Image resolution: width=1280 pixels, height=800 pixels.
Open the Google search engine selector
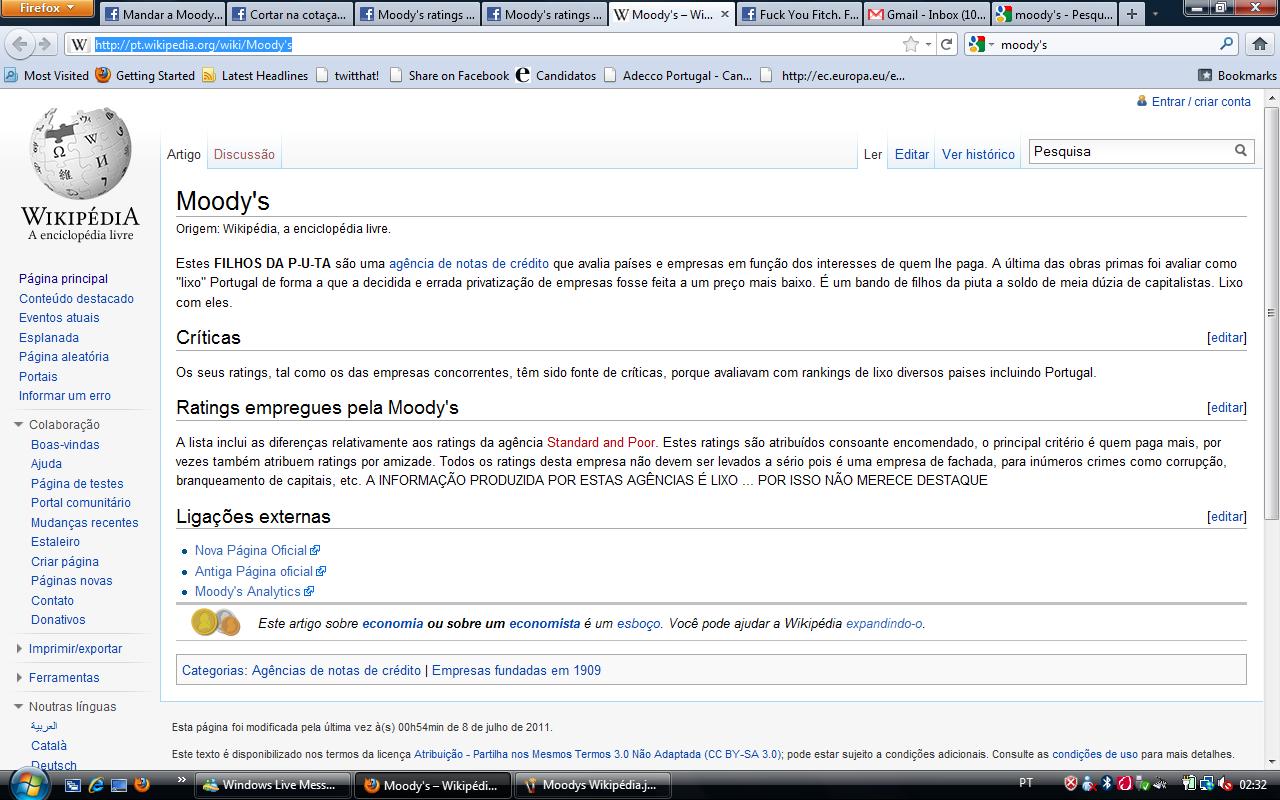(x=981, y=44)
